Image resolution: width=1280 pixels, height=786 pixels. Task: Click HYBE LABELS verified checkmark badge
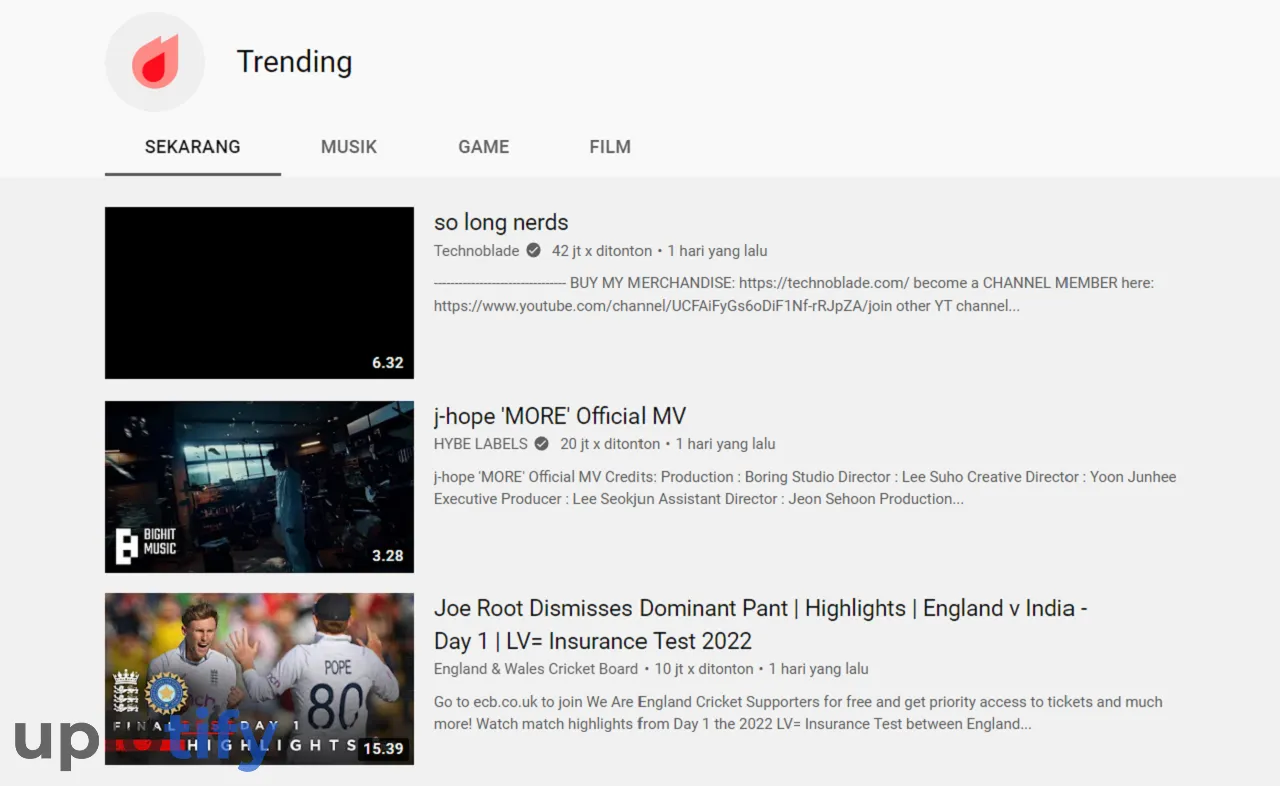coord(542,443)
